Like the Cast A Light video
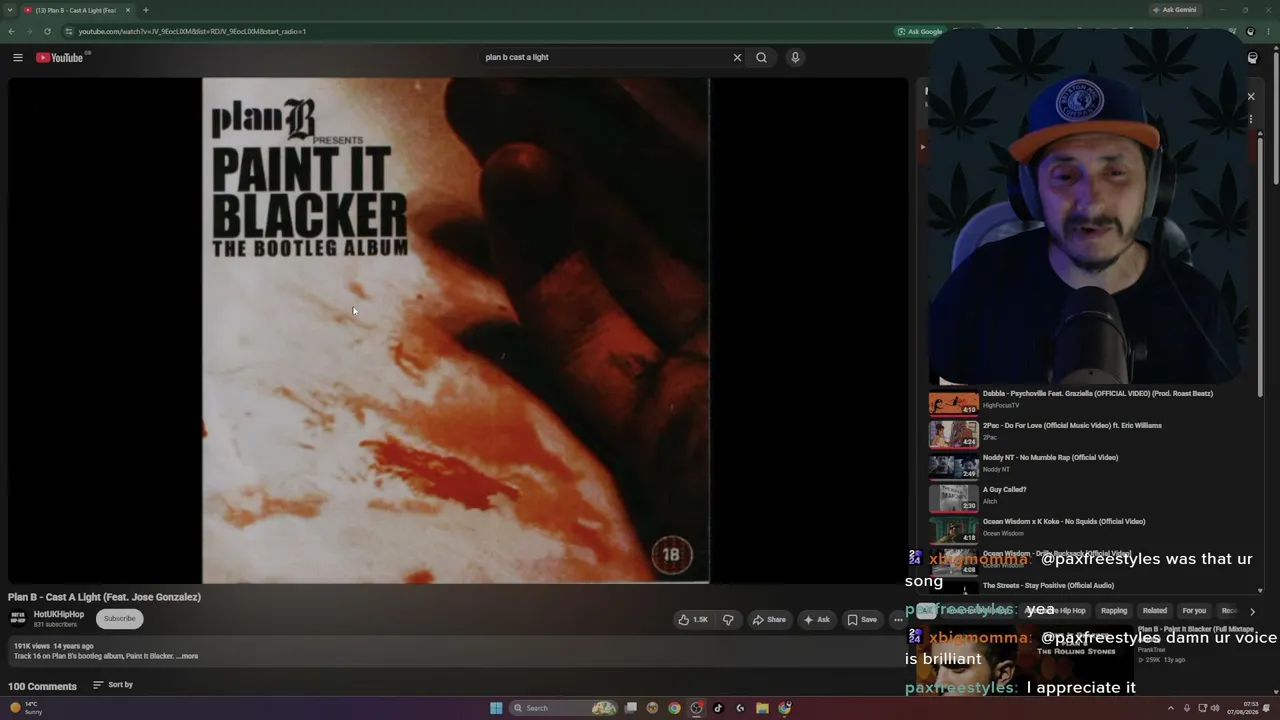The image size is (1280, 720). pos(693,620)
